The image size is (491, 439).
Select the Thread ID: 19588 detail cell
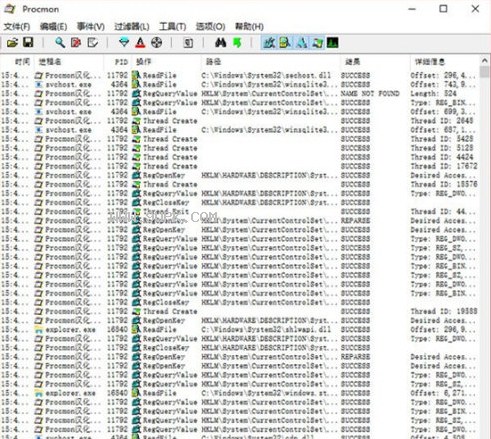click(x=444, y=311)
